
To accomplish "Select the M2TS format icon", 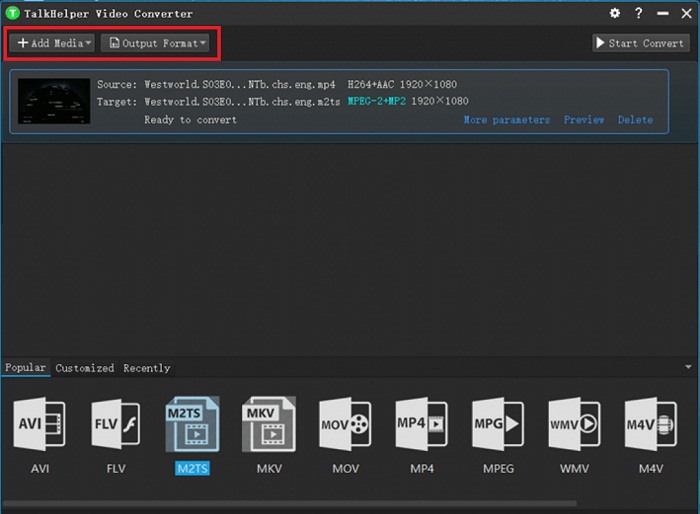I will pyautogui.click(x=192, y=424).
